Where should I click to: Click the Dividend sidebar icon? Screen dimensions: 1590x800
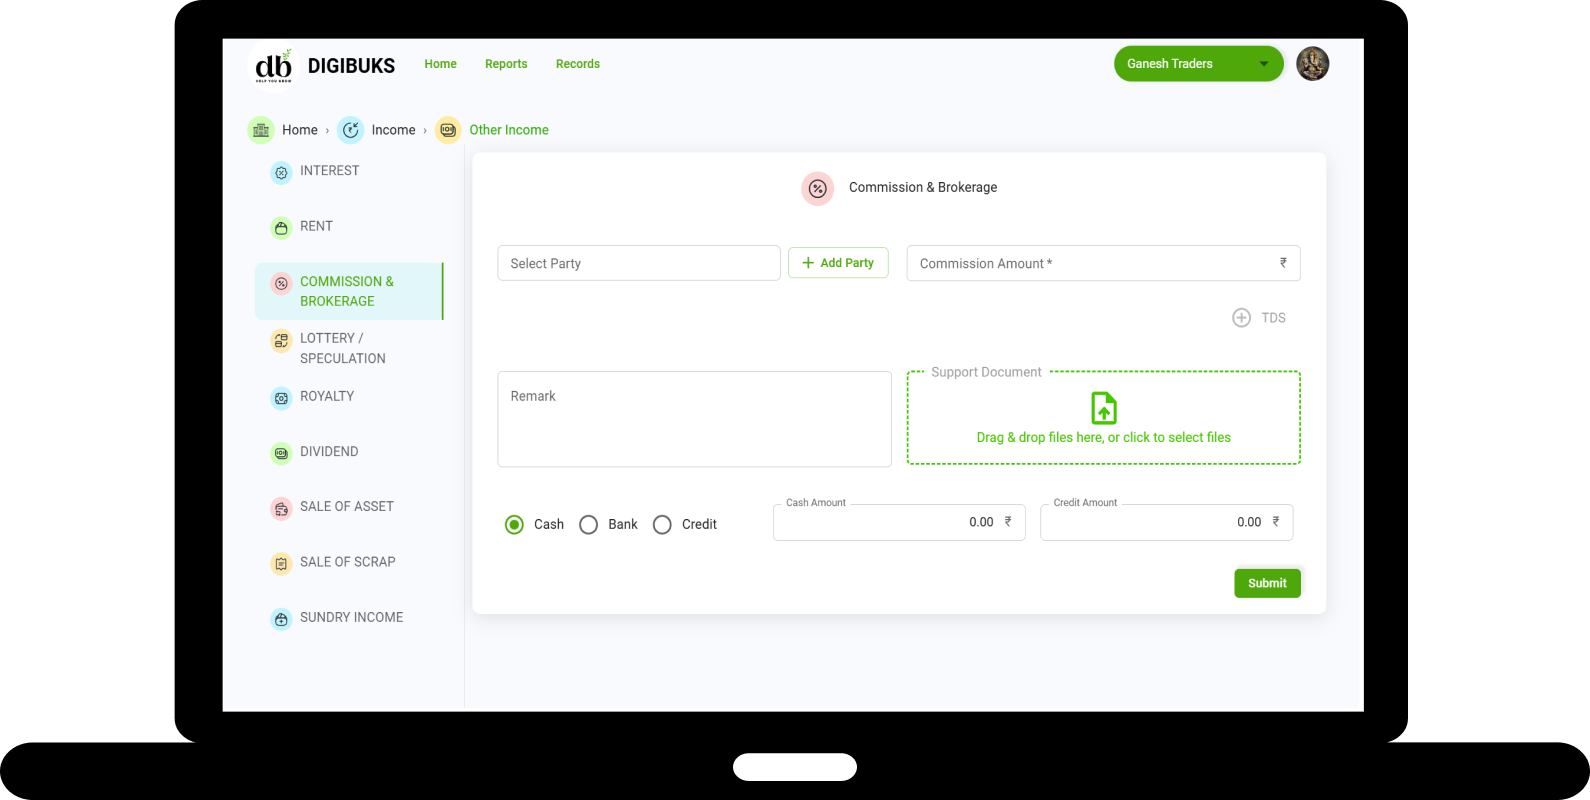281,453
